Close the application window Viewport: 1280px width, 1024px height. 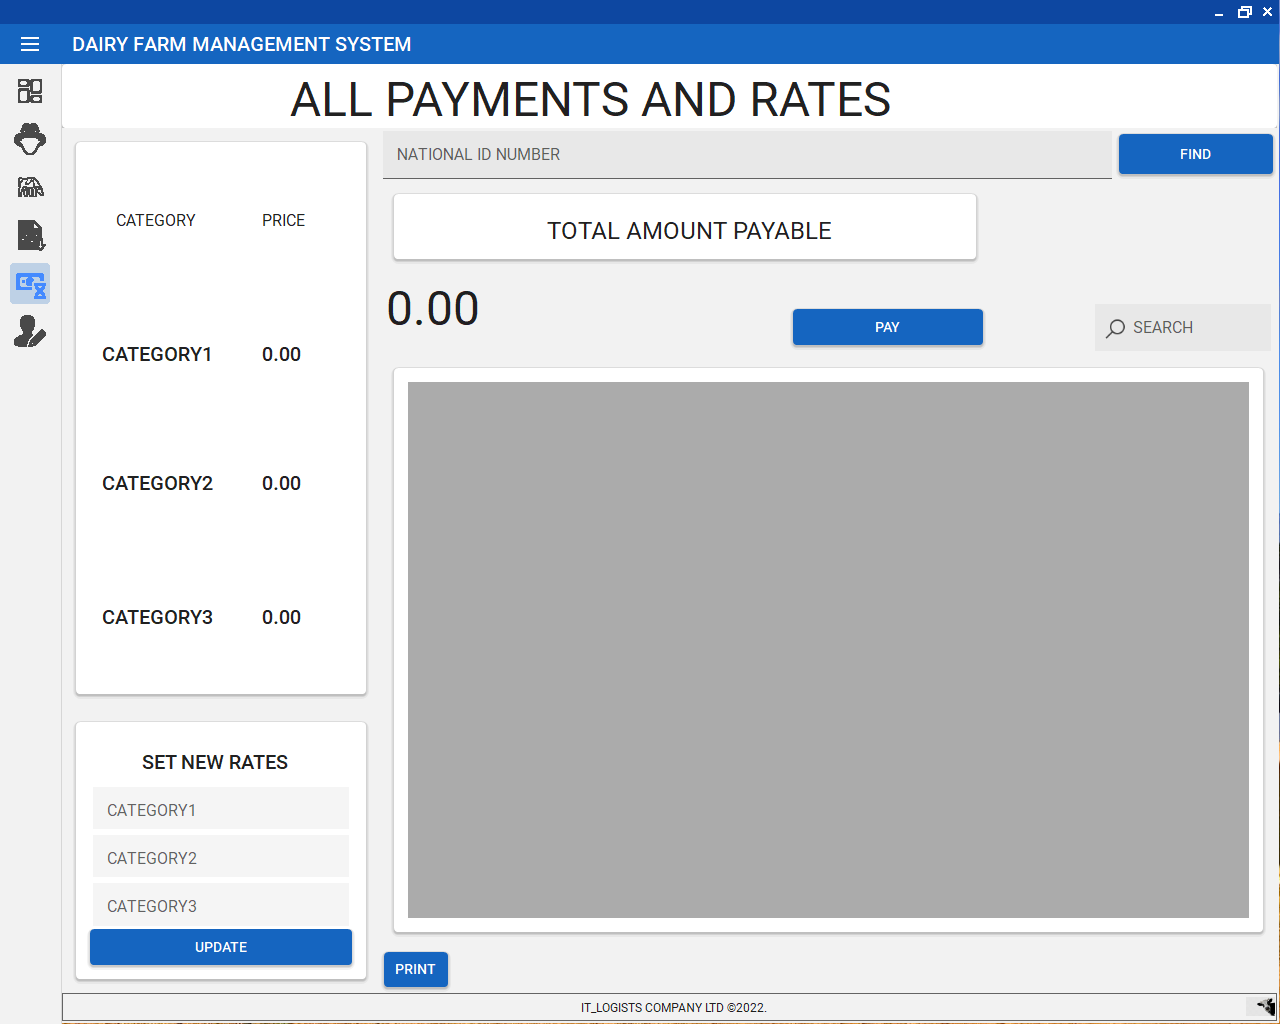click(1267, 12)
